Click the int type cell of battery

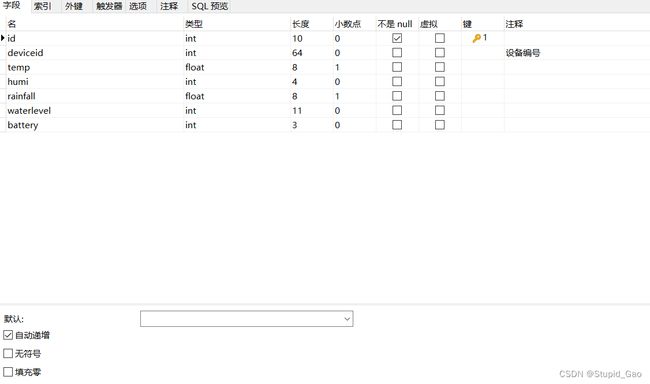pos(237,125)
